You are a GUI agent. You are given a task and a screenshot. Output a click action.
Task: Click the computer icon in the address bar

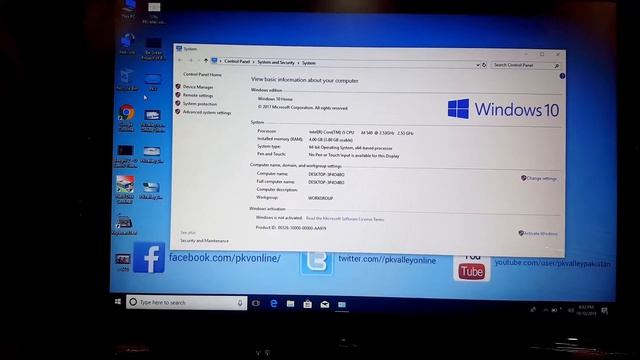214,61
